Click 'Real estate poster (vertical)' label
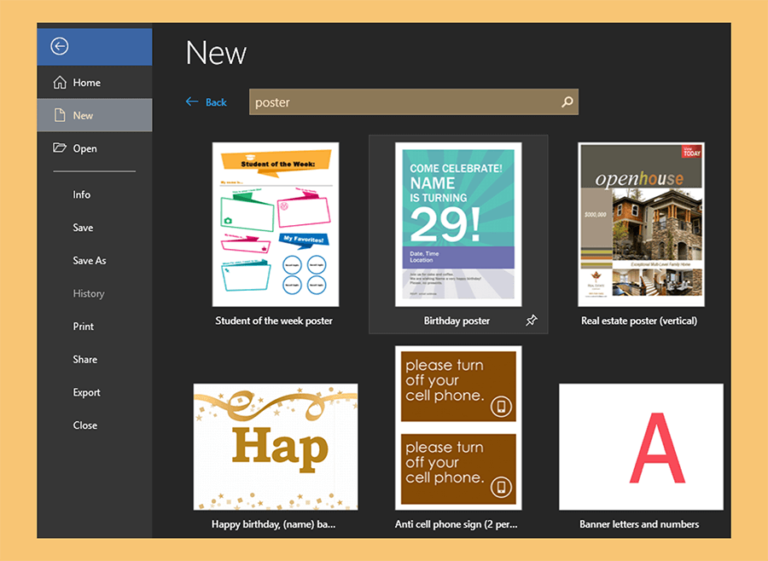Image resolution: width=768 pixels, height=561 pixels. [x=639, y=321]
